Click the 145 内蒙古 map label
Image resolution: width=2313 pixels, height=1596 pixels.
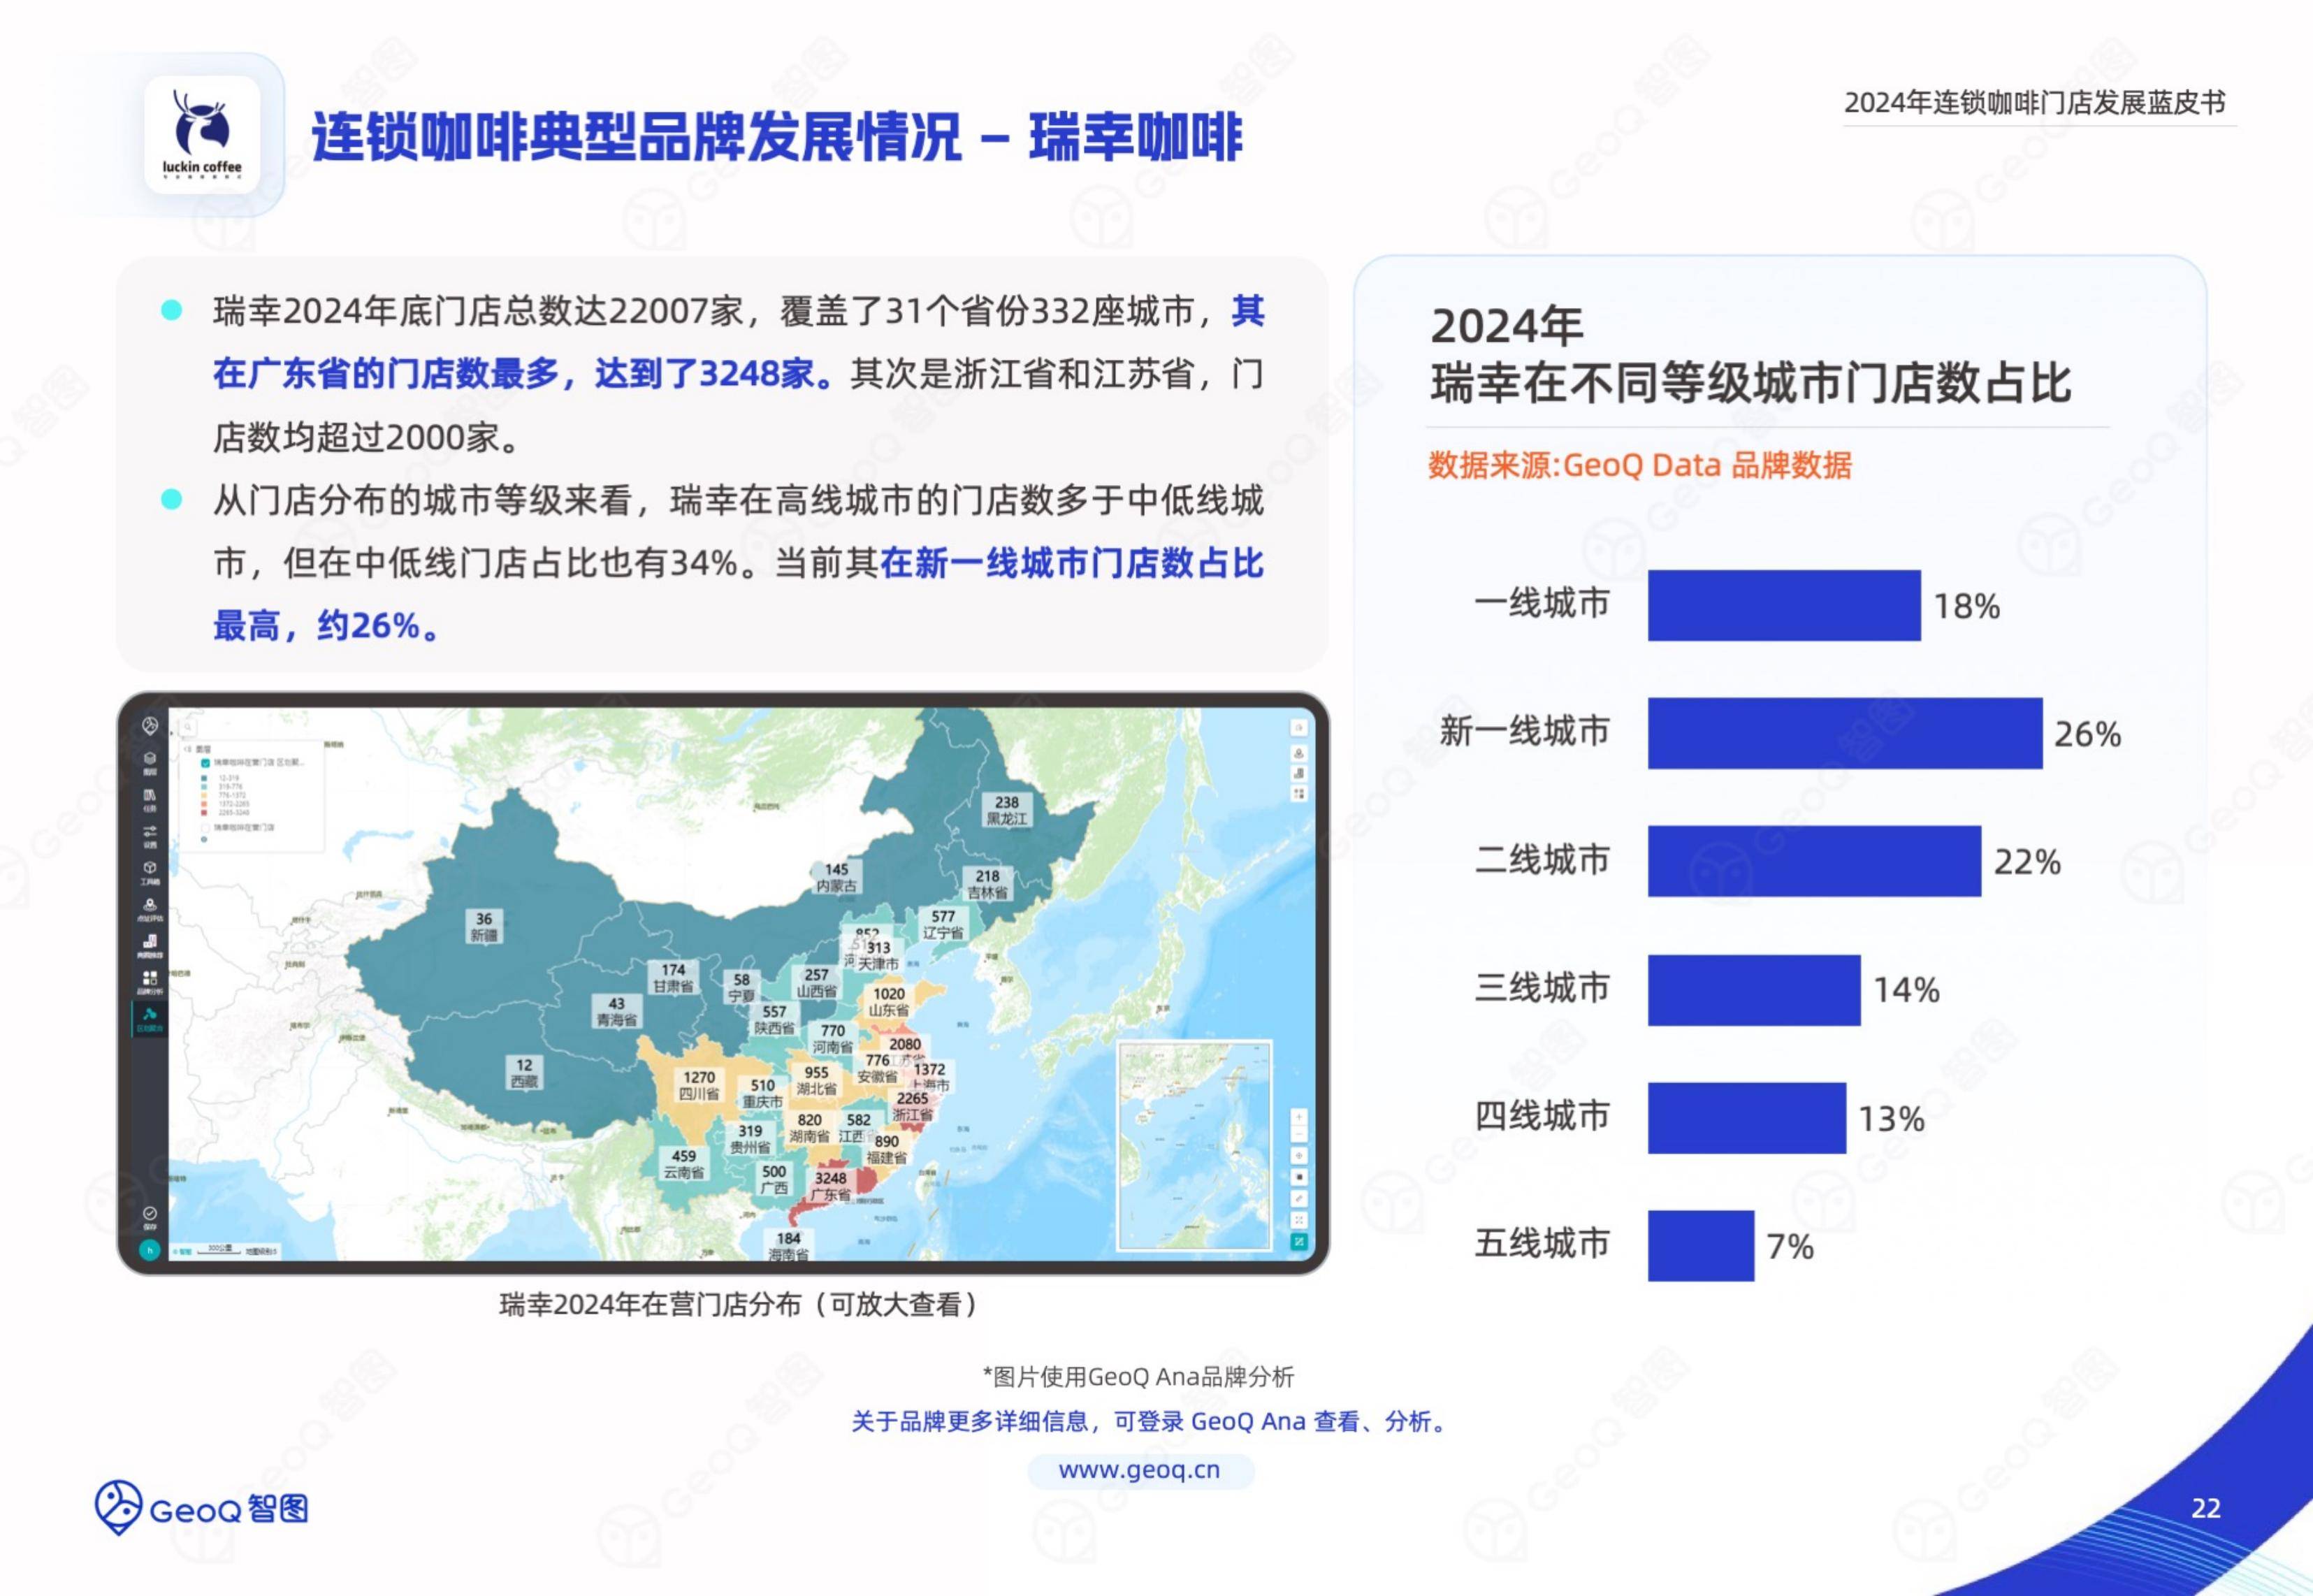[836, 877]
